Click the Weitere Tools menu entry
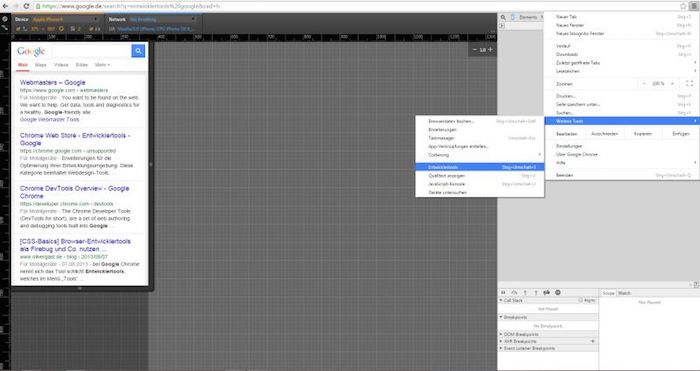This screenshot has width=700, height=371. click(621, 121)
